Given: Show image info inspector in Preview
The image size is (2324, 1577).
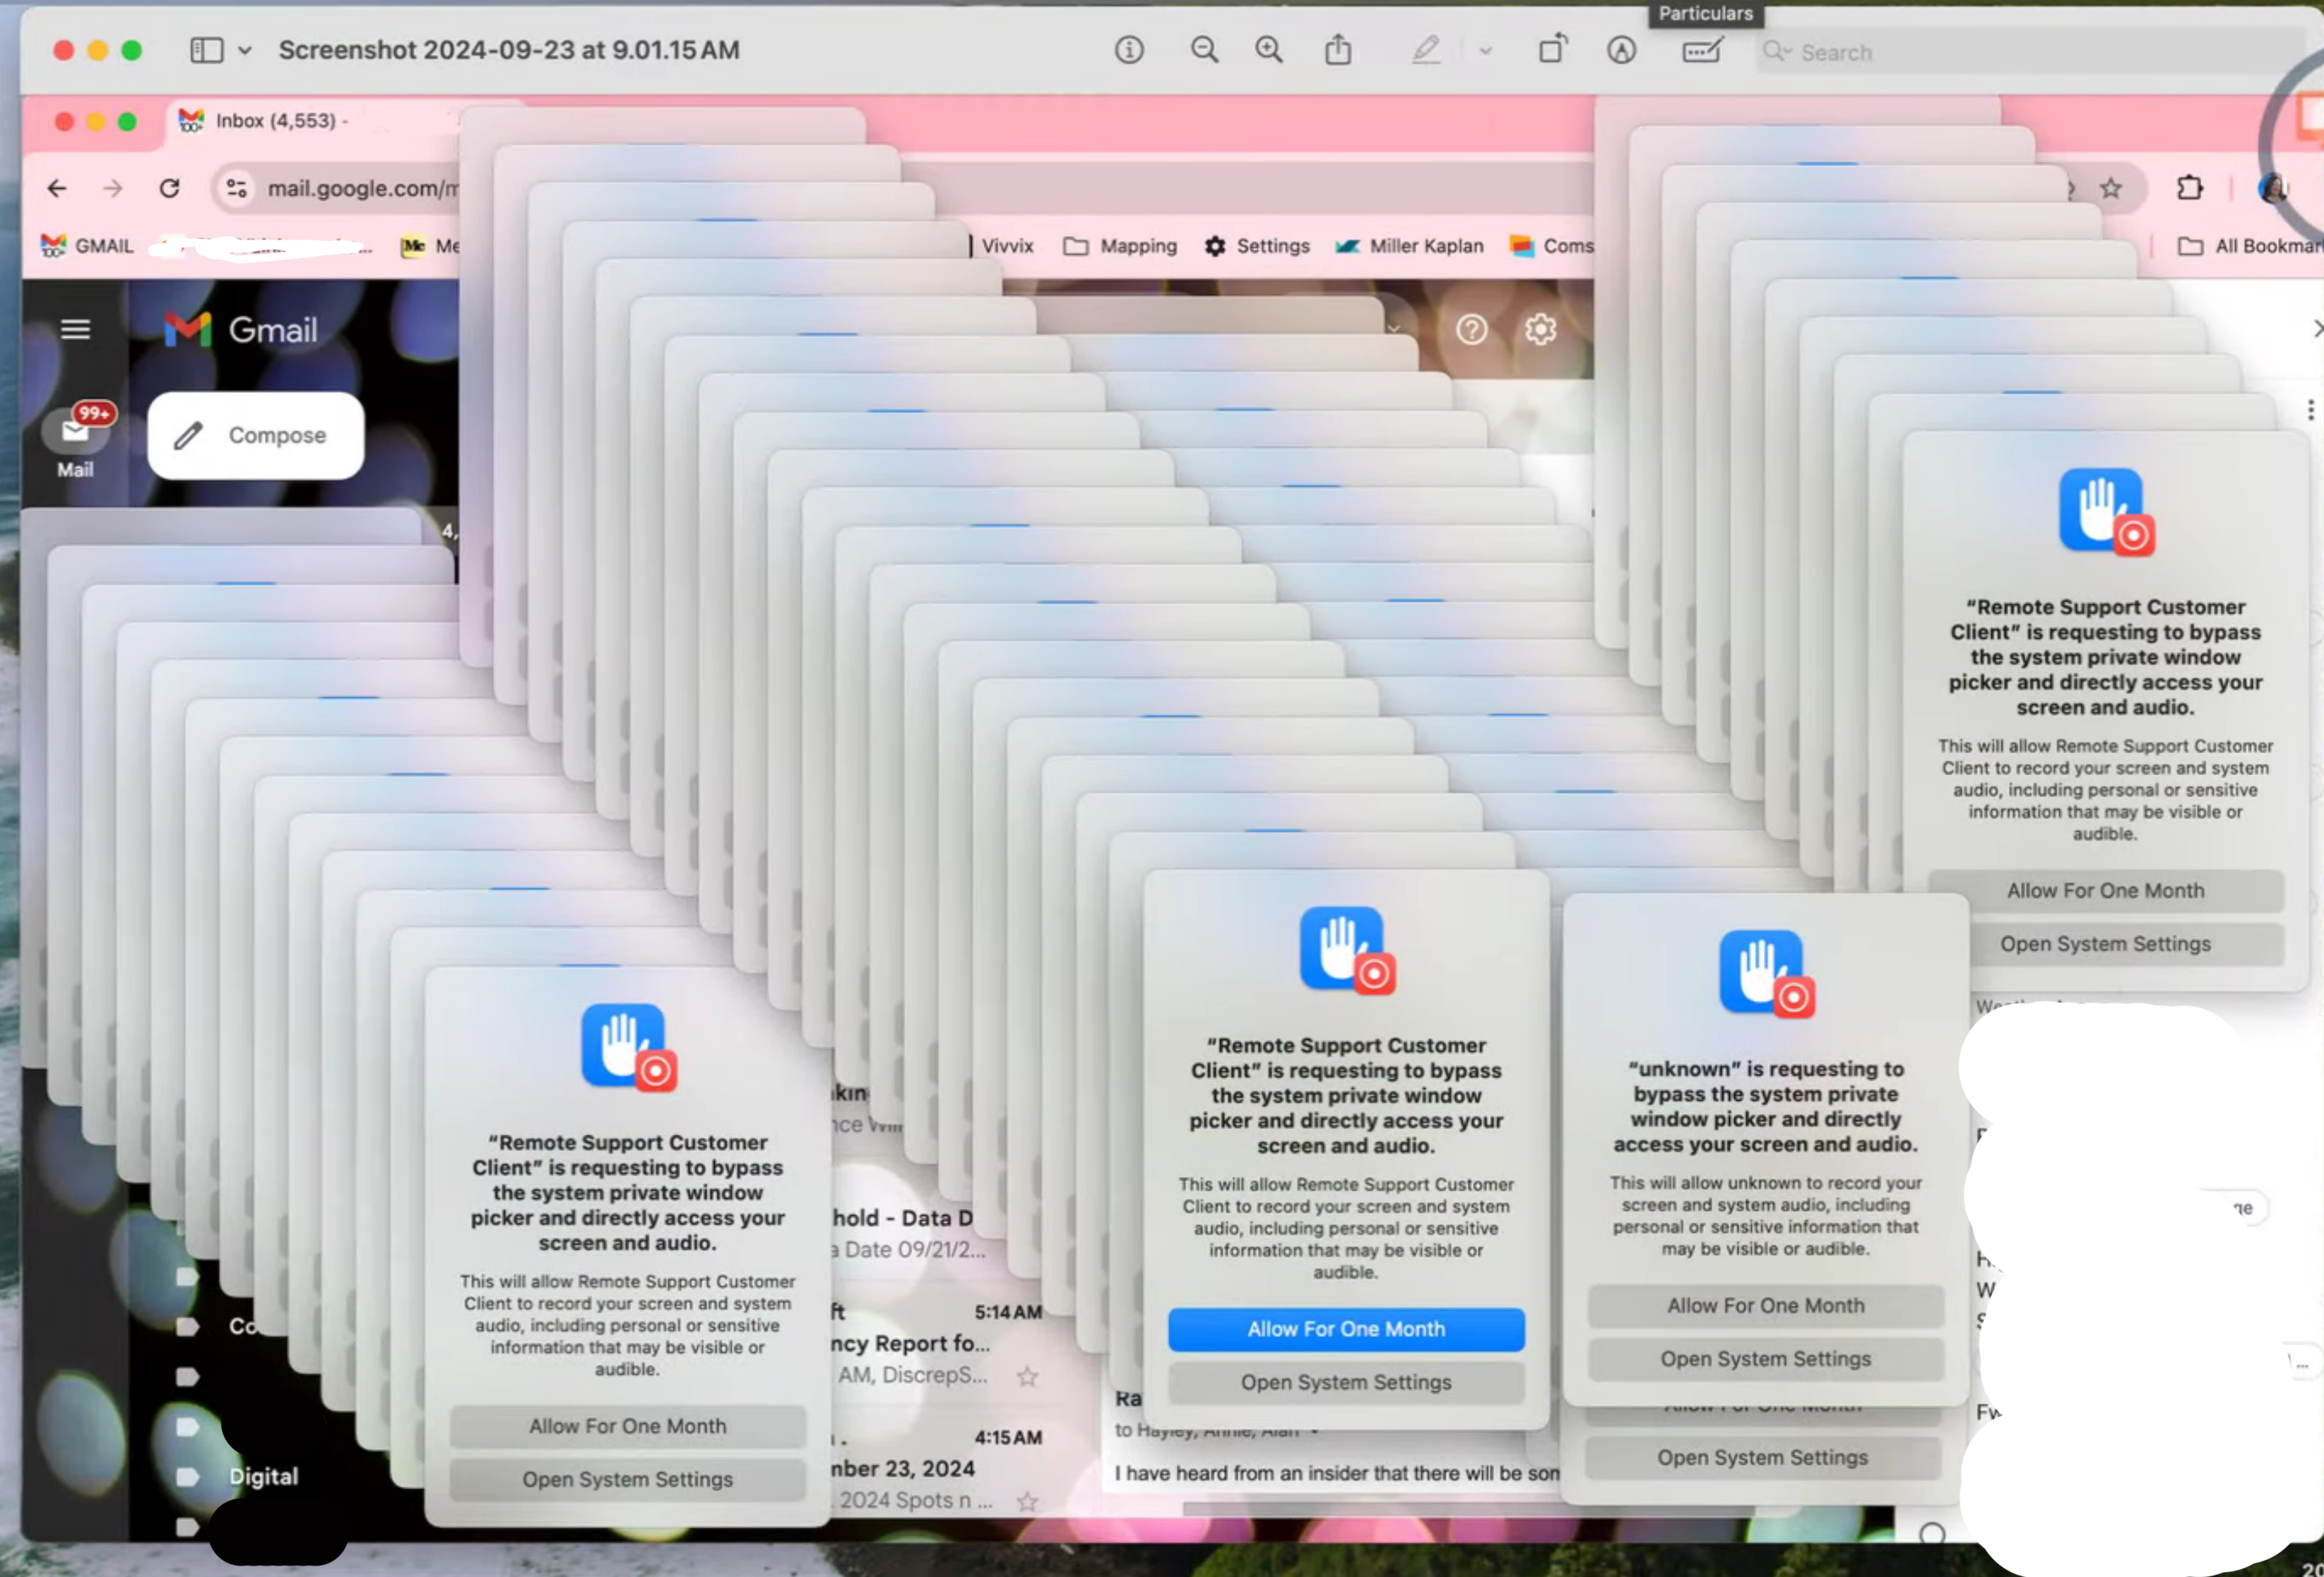Looking at the screenshot, I should (x=1129, y=50).
